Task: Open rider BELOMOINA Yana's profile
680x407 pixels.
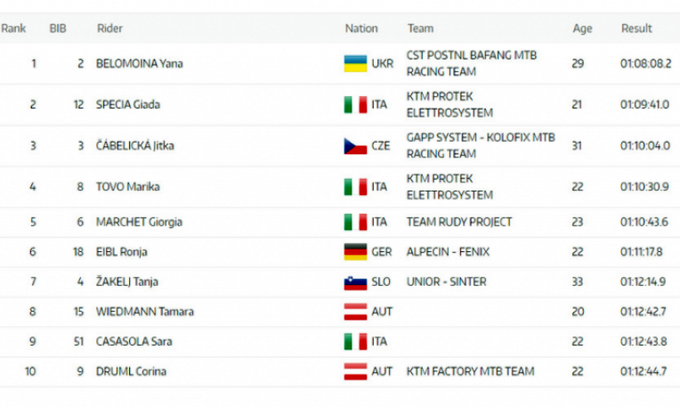Action: pyautogui.click(x=139, y=64)
